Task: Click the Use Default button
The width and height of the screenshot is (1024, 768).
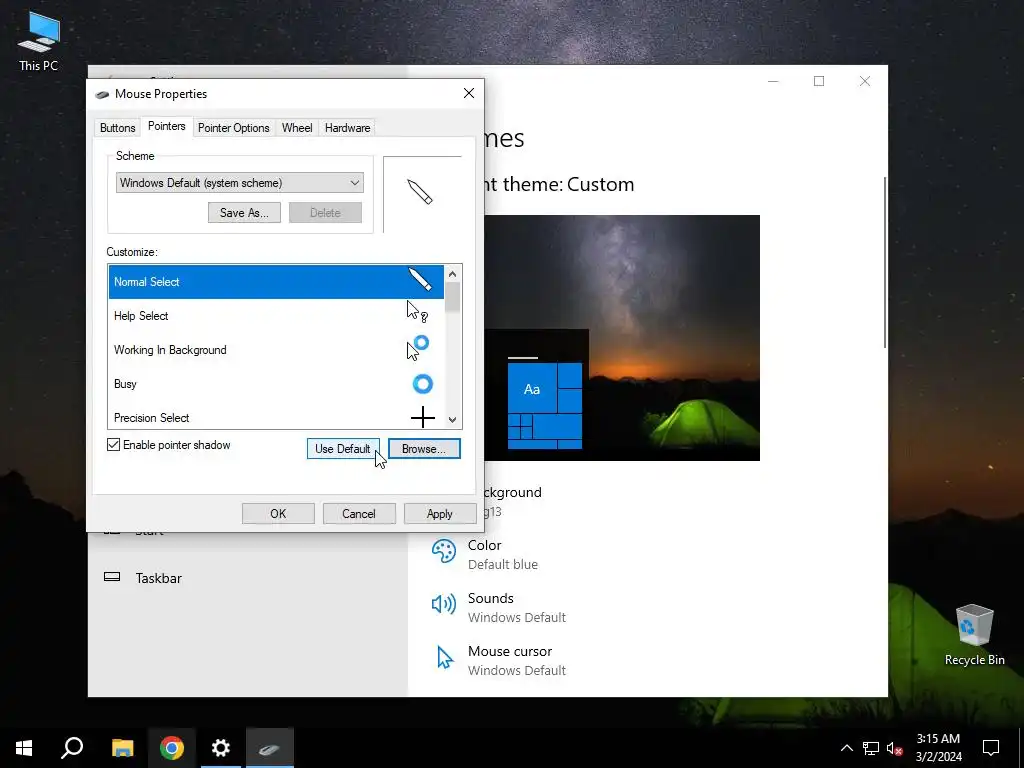Action: (x=343, y=449)
